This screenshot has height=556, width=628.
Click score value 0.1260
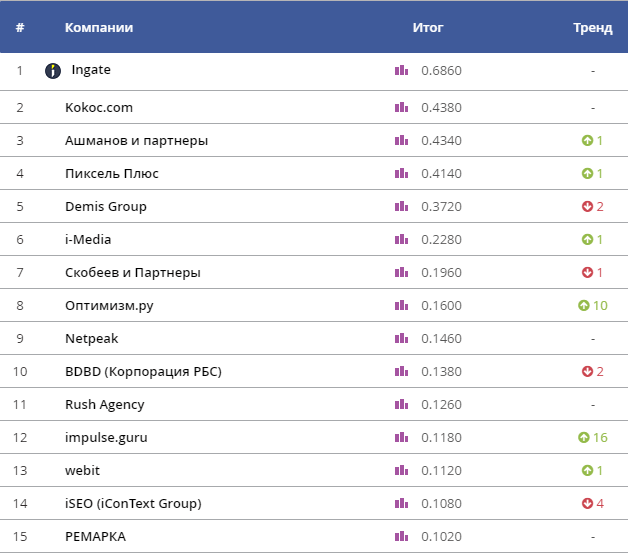(441, 405)
